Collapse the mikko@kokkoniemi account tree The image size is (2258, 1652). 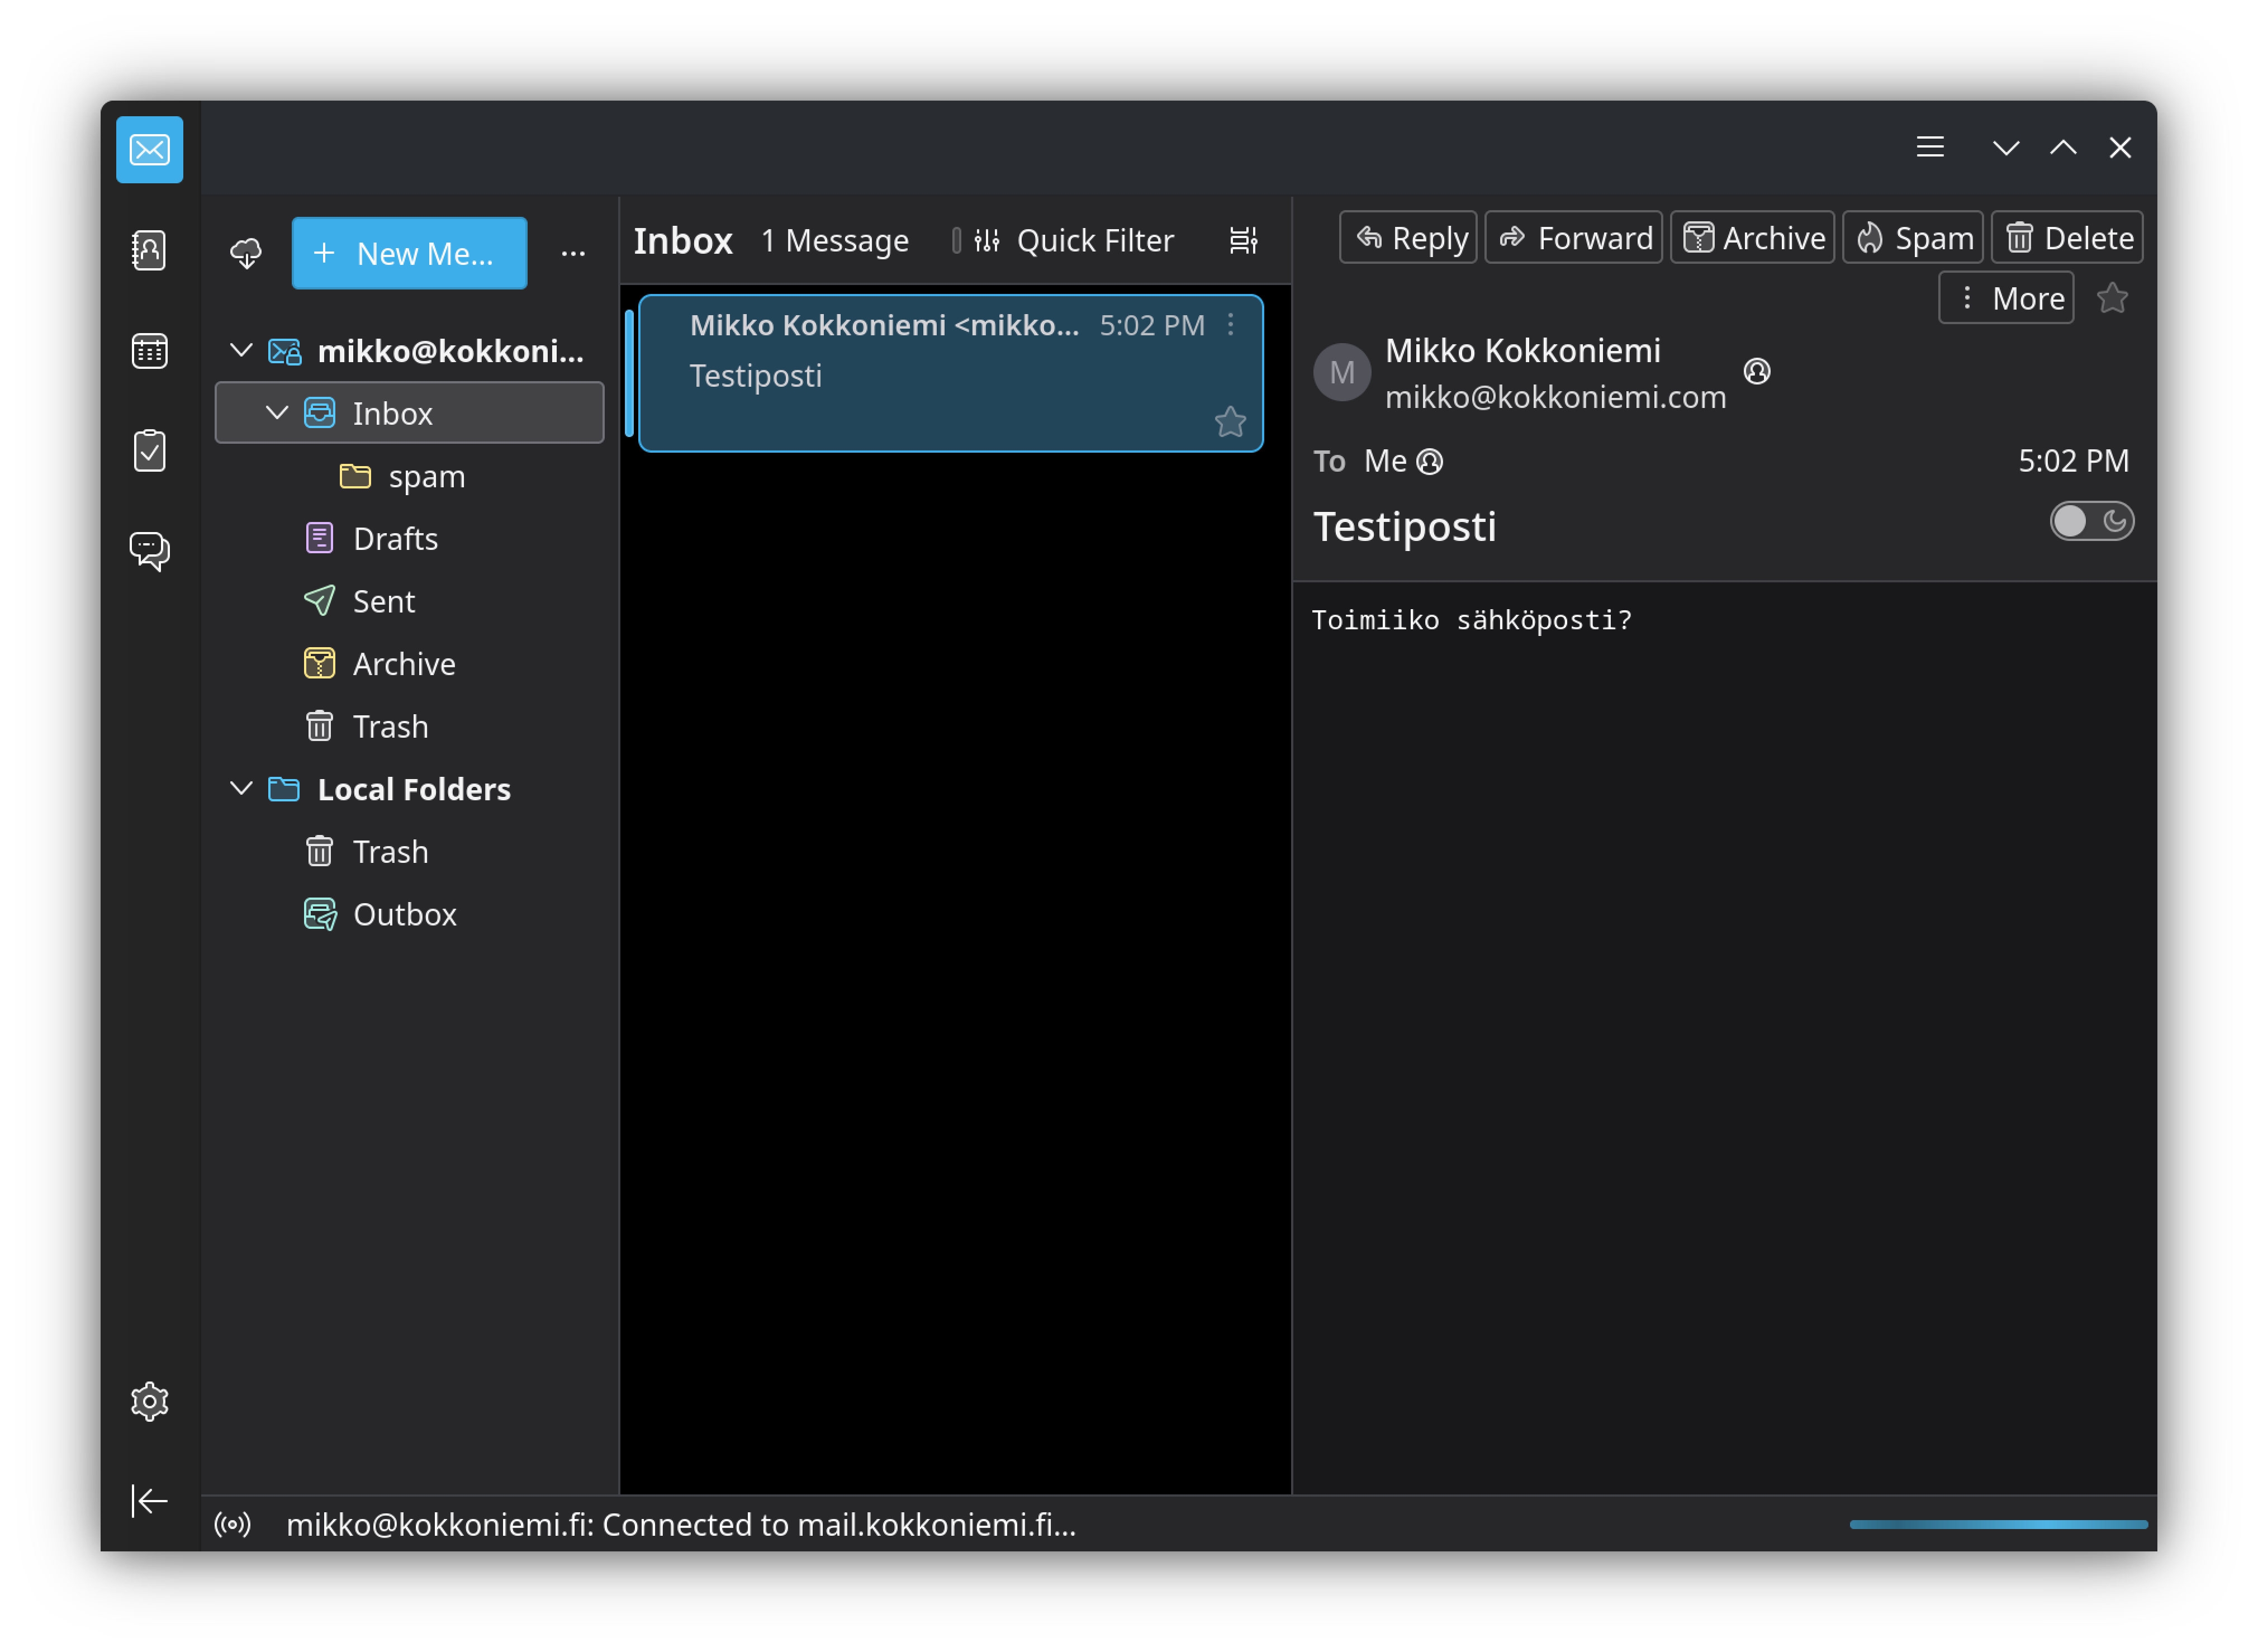tap(241, 351)
